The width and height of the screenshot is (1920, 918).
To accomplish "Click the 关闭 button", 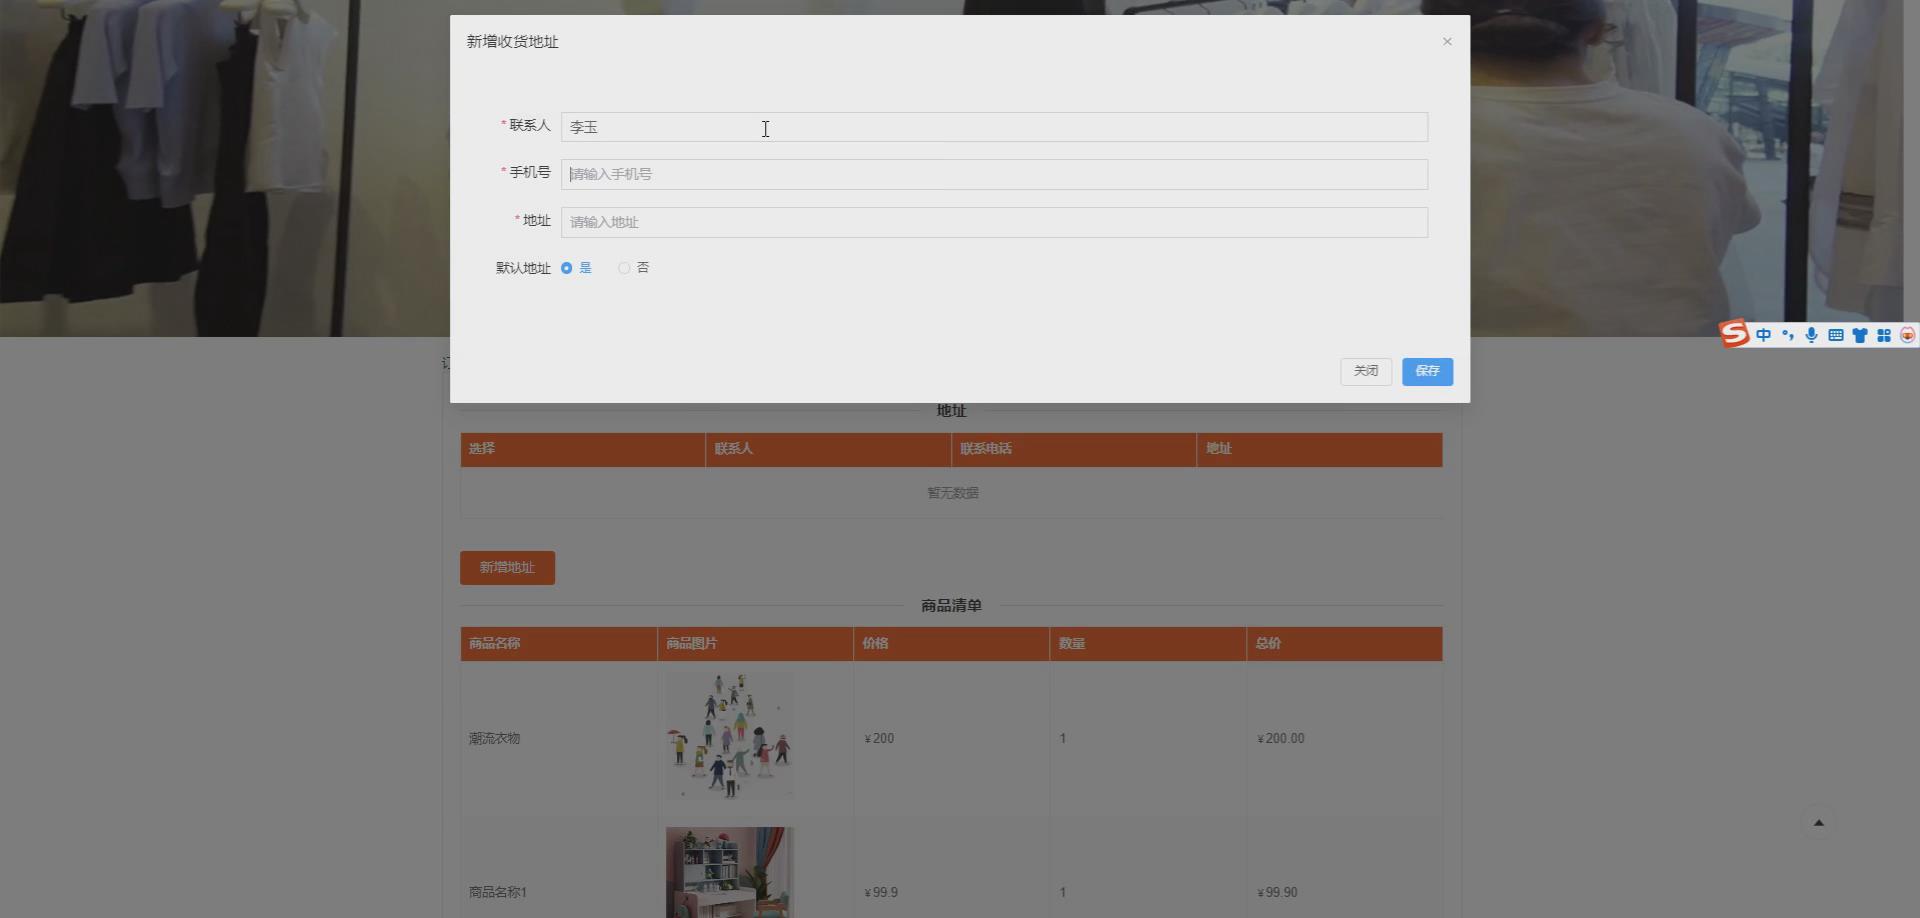I will [x=1366, y=371].
